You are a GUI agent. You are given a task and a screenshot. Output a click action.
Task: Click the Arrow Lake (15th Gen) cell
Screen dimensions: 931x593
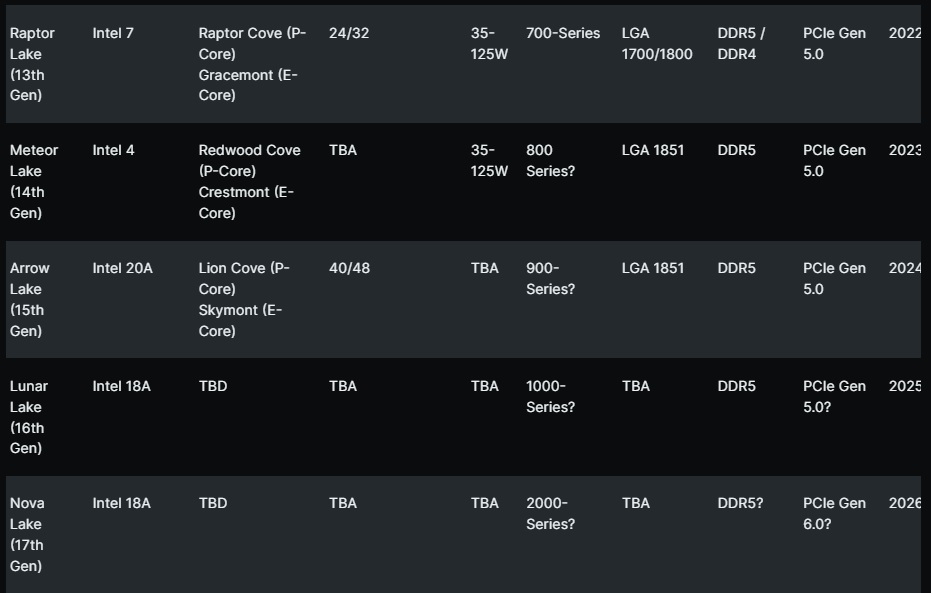(30, 299)
